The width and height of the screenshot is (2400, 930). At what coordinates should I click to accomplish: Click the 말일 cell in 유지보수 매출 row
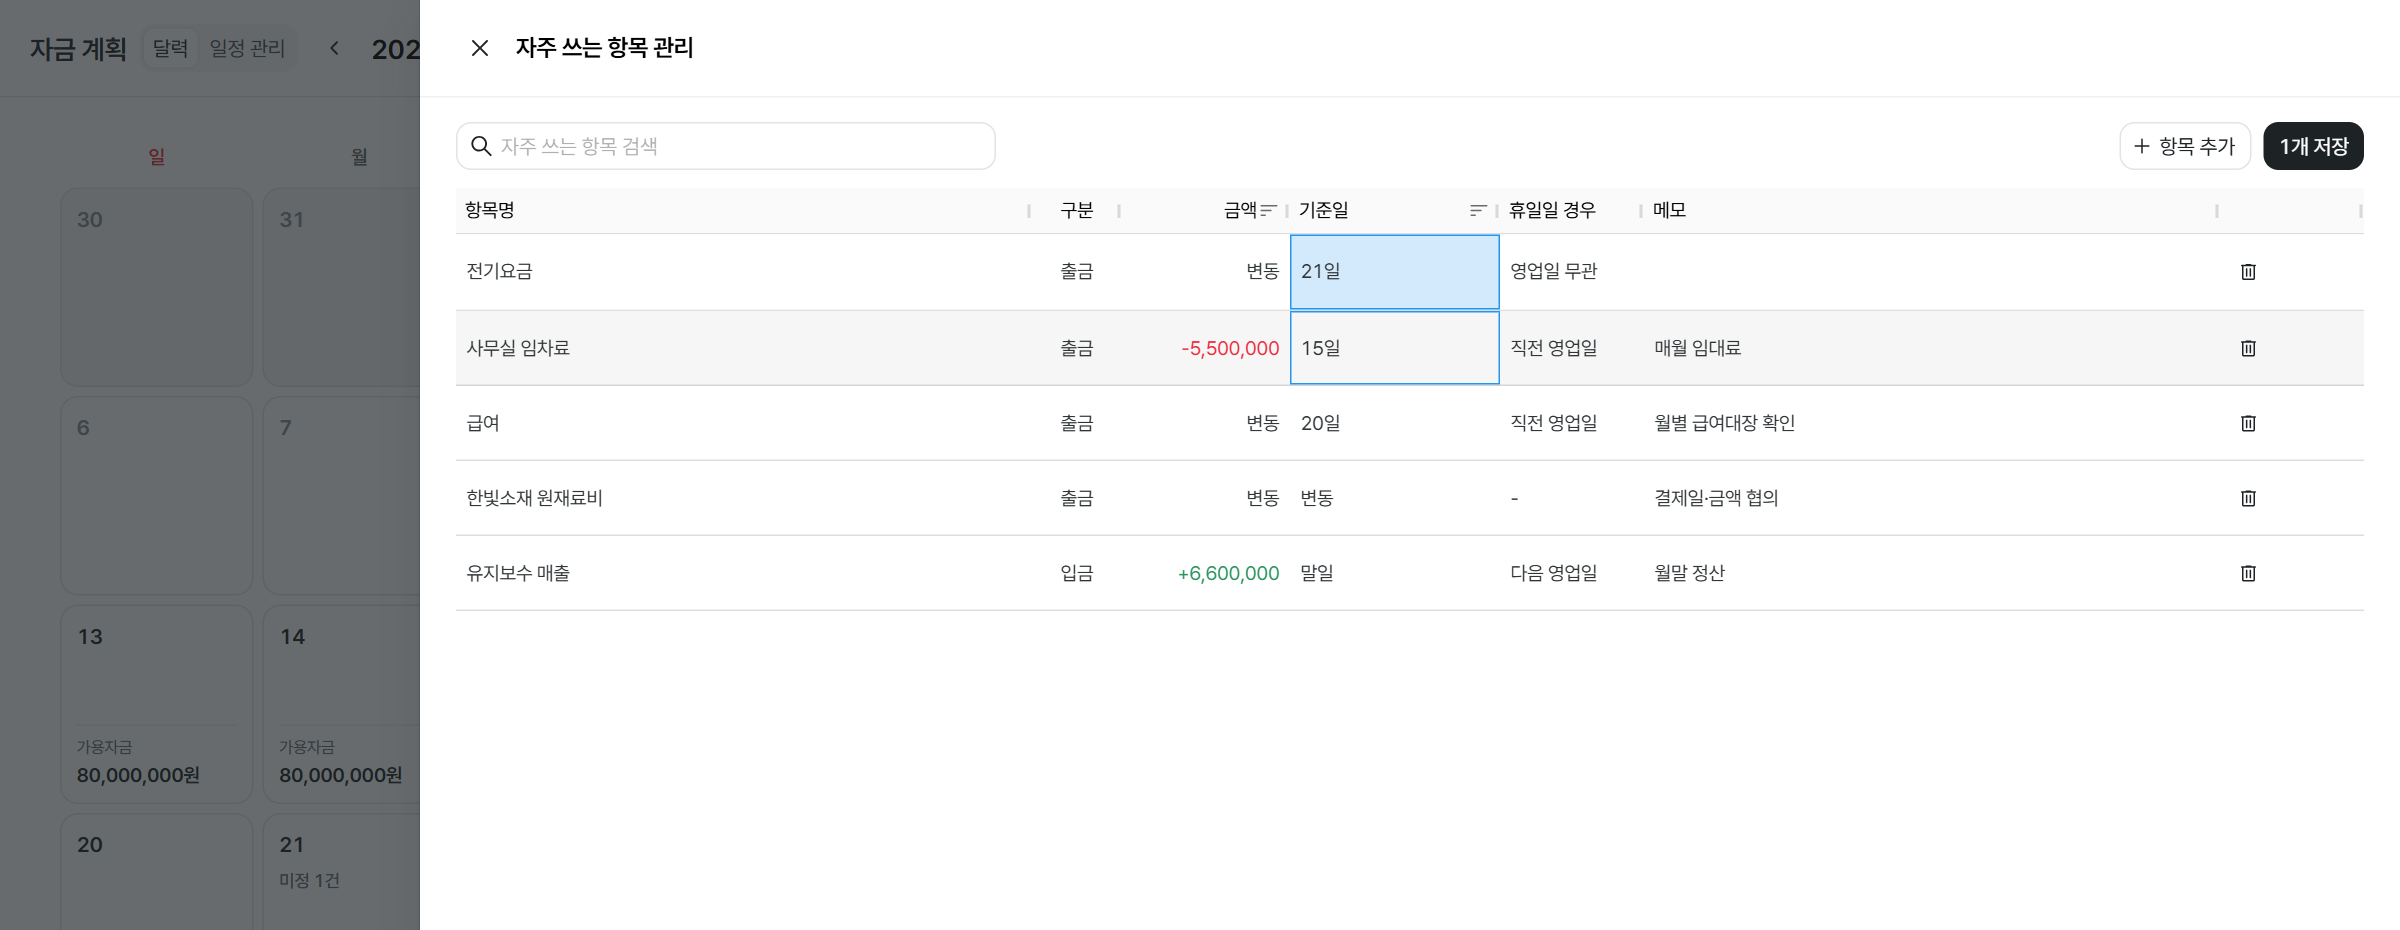(1395, 573)
